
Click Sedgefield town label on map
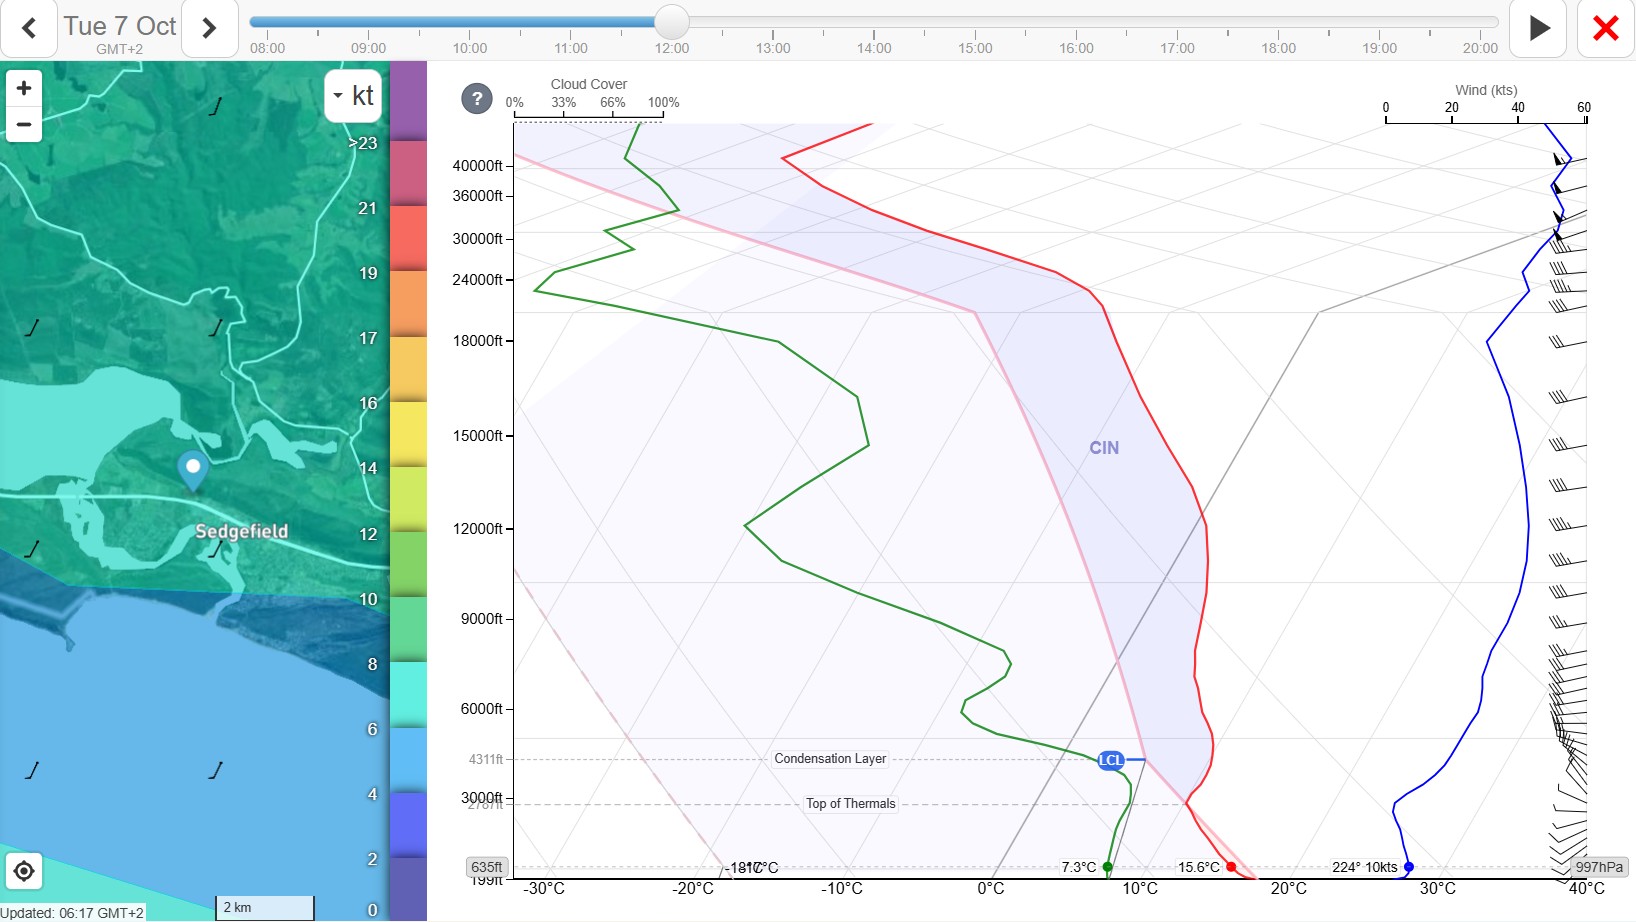(x=241, y=531)
